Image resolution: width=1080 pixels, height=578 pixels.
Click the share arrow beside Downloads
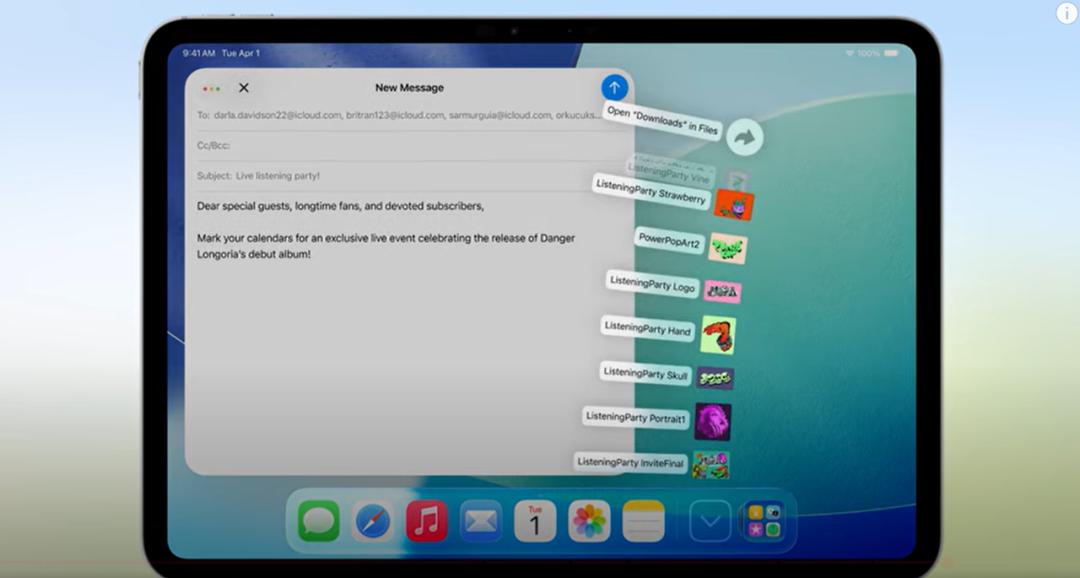pyautogui.click(x=745, y=137)
